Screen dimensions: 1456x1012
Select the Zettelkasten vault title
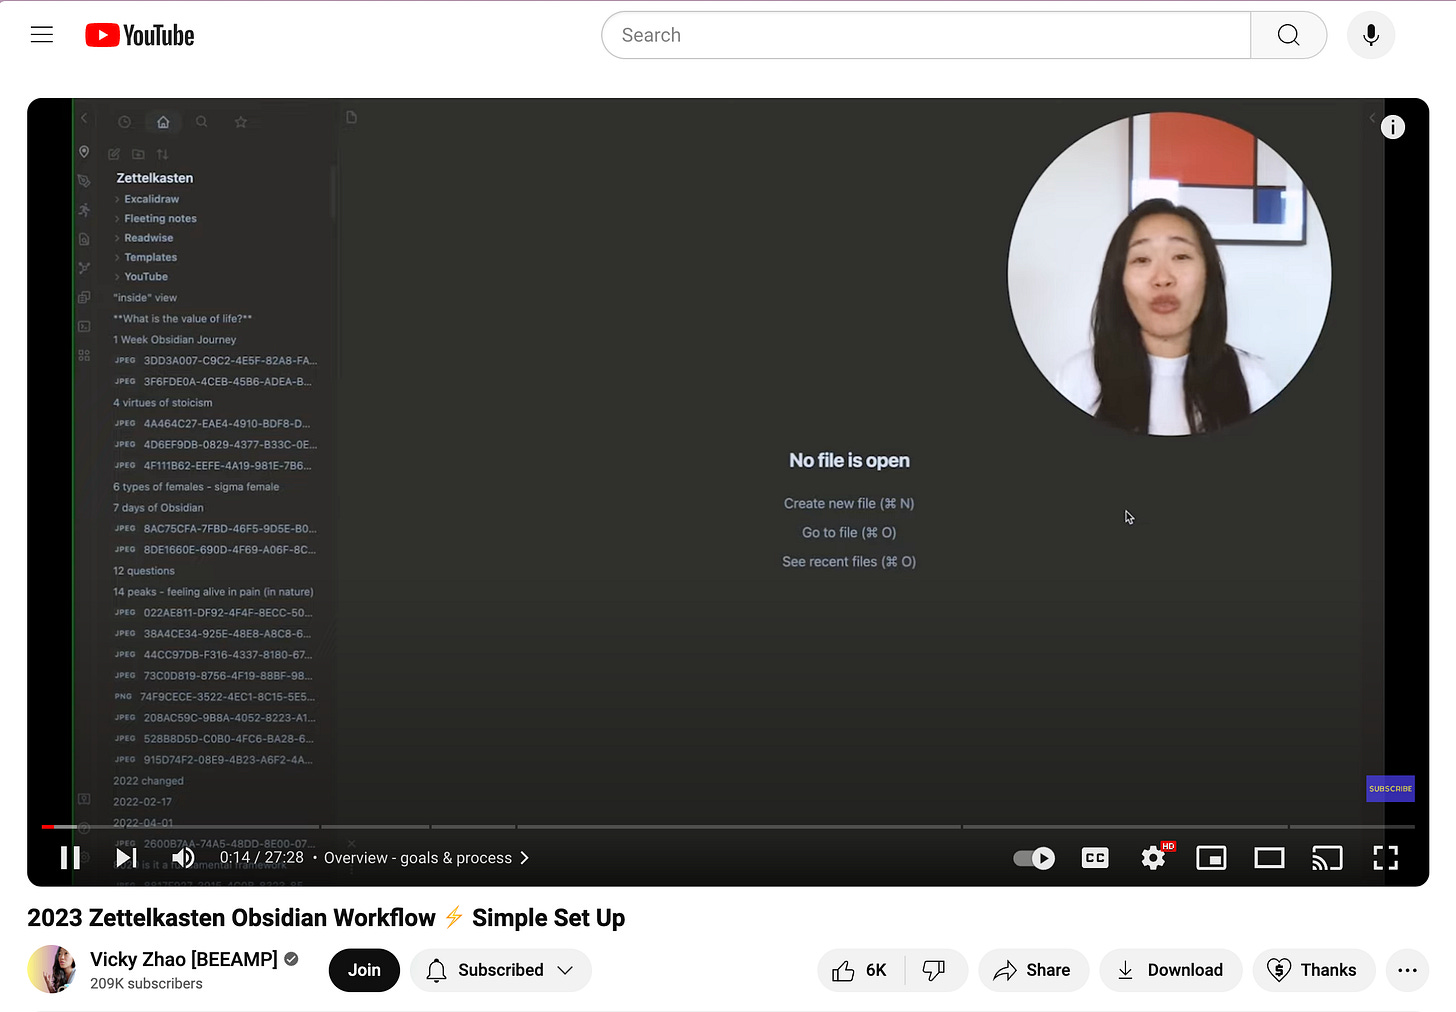[155, 178]
